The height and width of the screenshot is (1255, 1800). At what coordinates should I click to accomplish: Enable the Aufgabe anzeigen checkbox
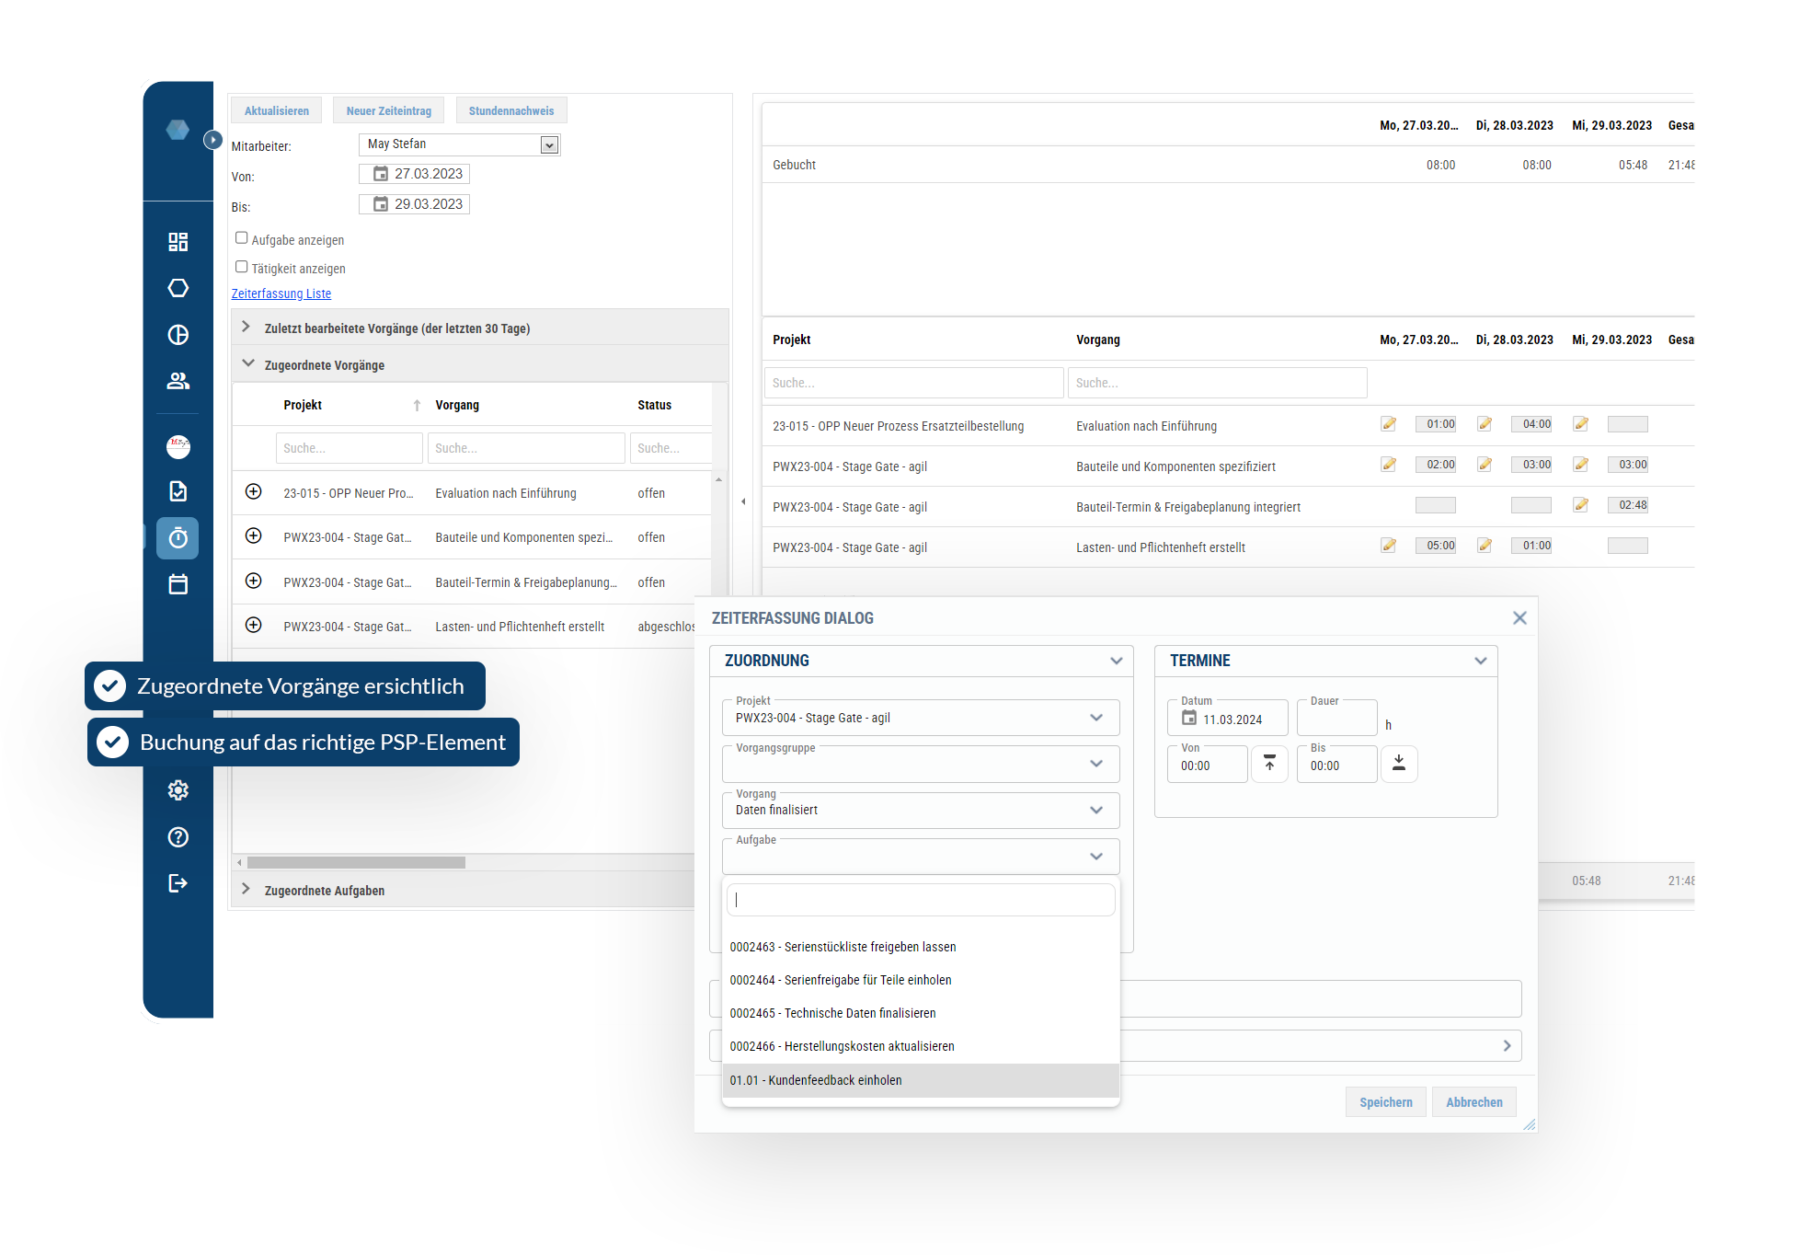(x=241, y=238)
